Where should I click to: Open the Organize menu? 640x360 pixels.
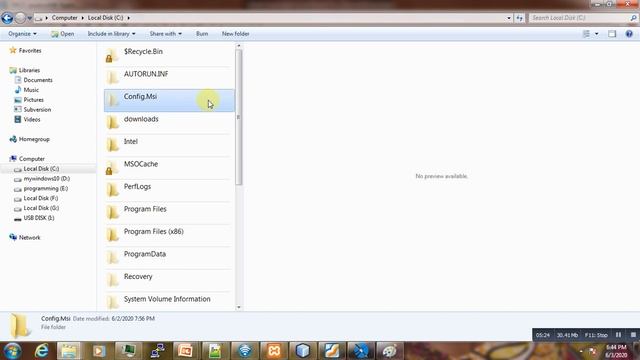coord(22,34)
